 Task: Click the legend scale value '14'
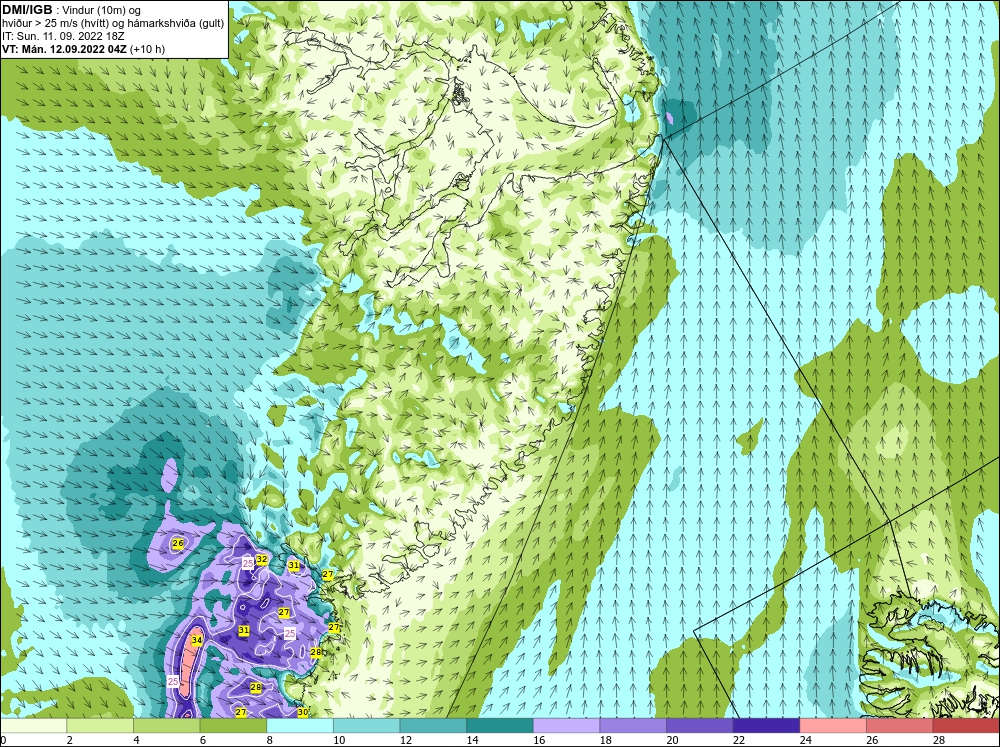(472, 740)
